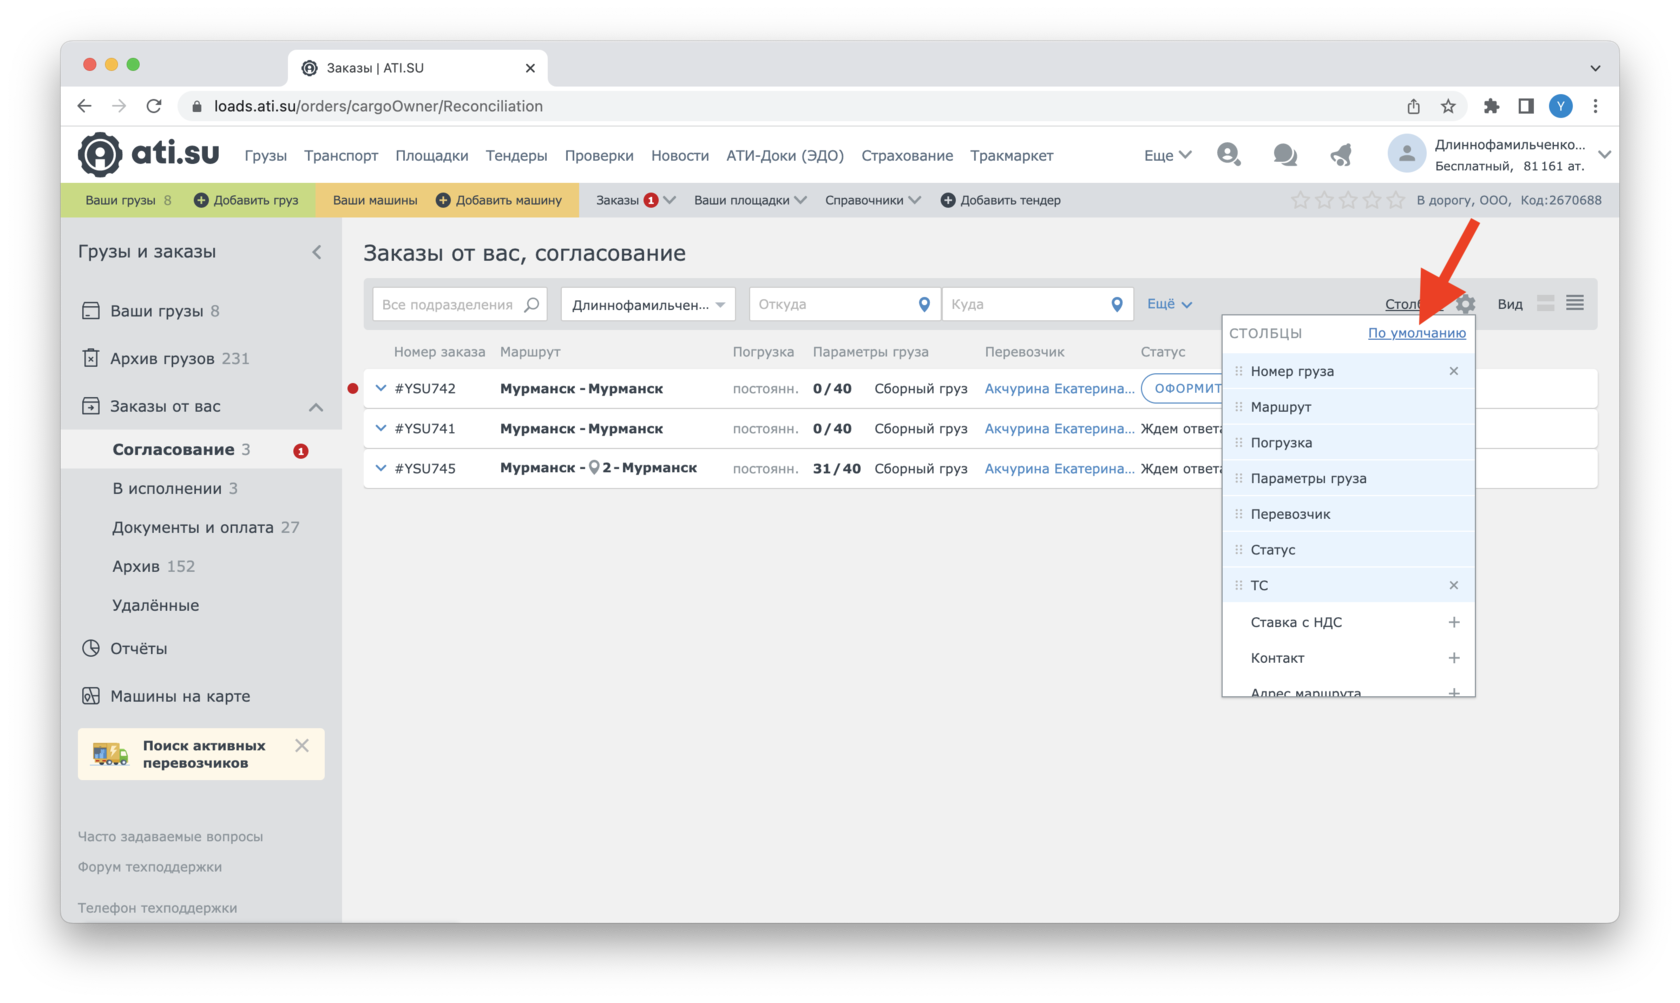Collapse the Заказы от вас section
Screen dimensions: 1680x1003
click(x=316, y=407)
